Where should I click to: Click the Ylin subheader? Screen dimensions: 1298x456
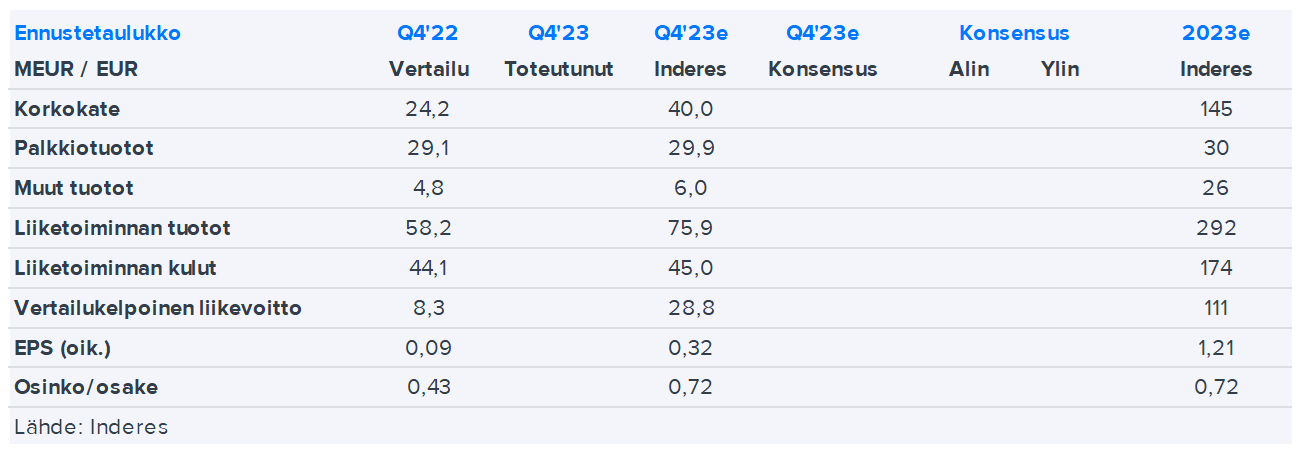1060,70
